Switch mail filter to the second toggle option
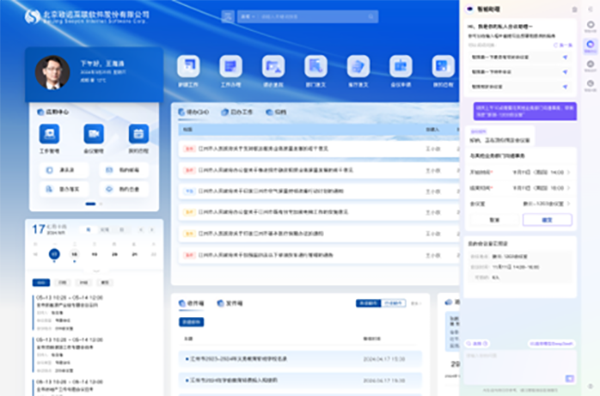600x396 pixels. 393,303
